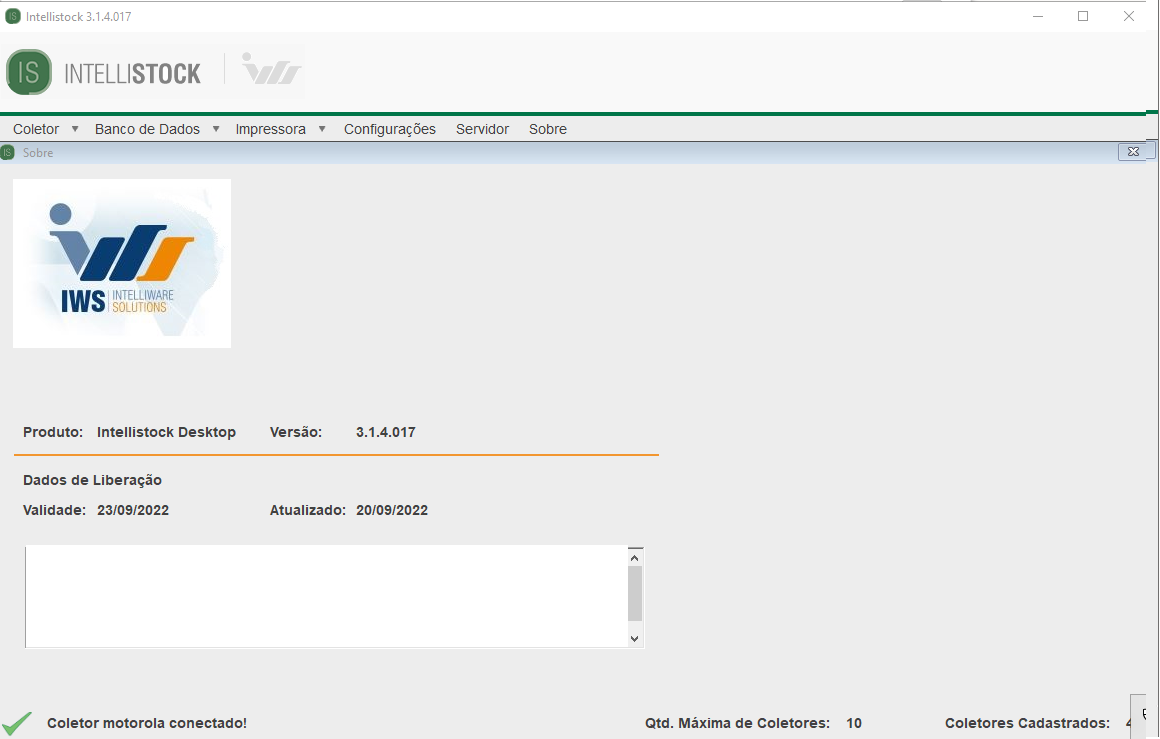This screenshot has width=1160, height=739.
Task: Click the Produto label
Action: (53, 432)
